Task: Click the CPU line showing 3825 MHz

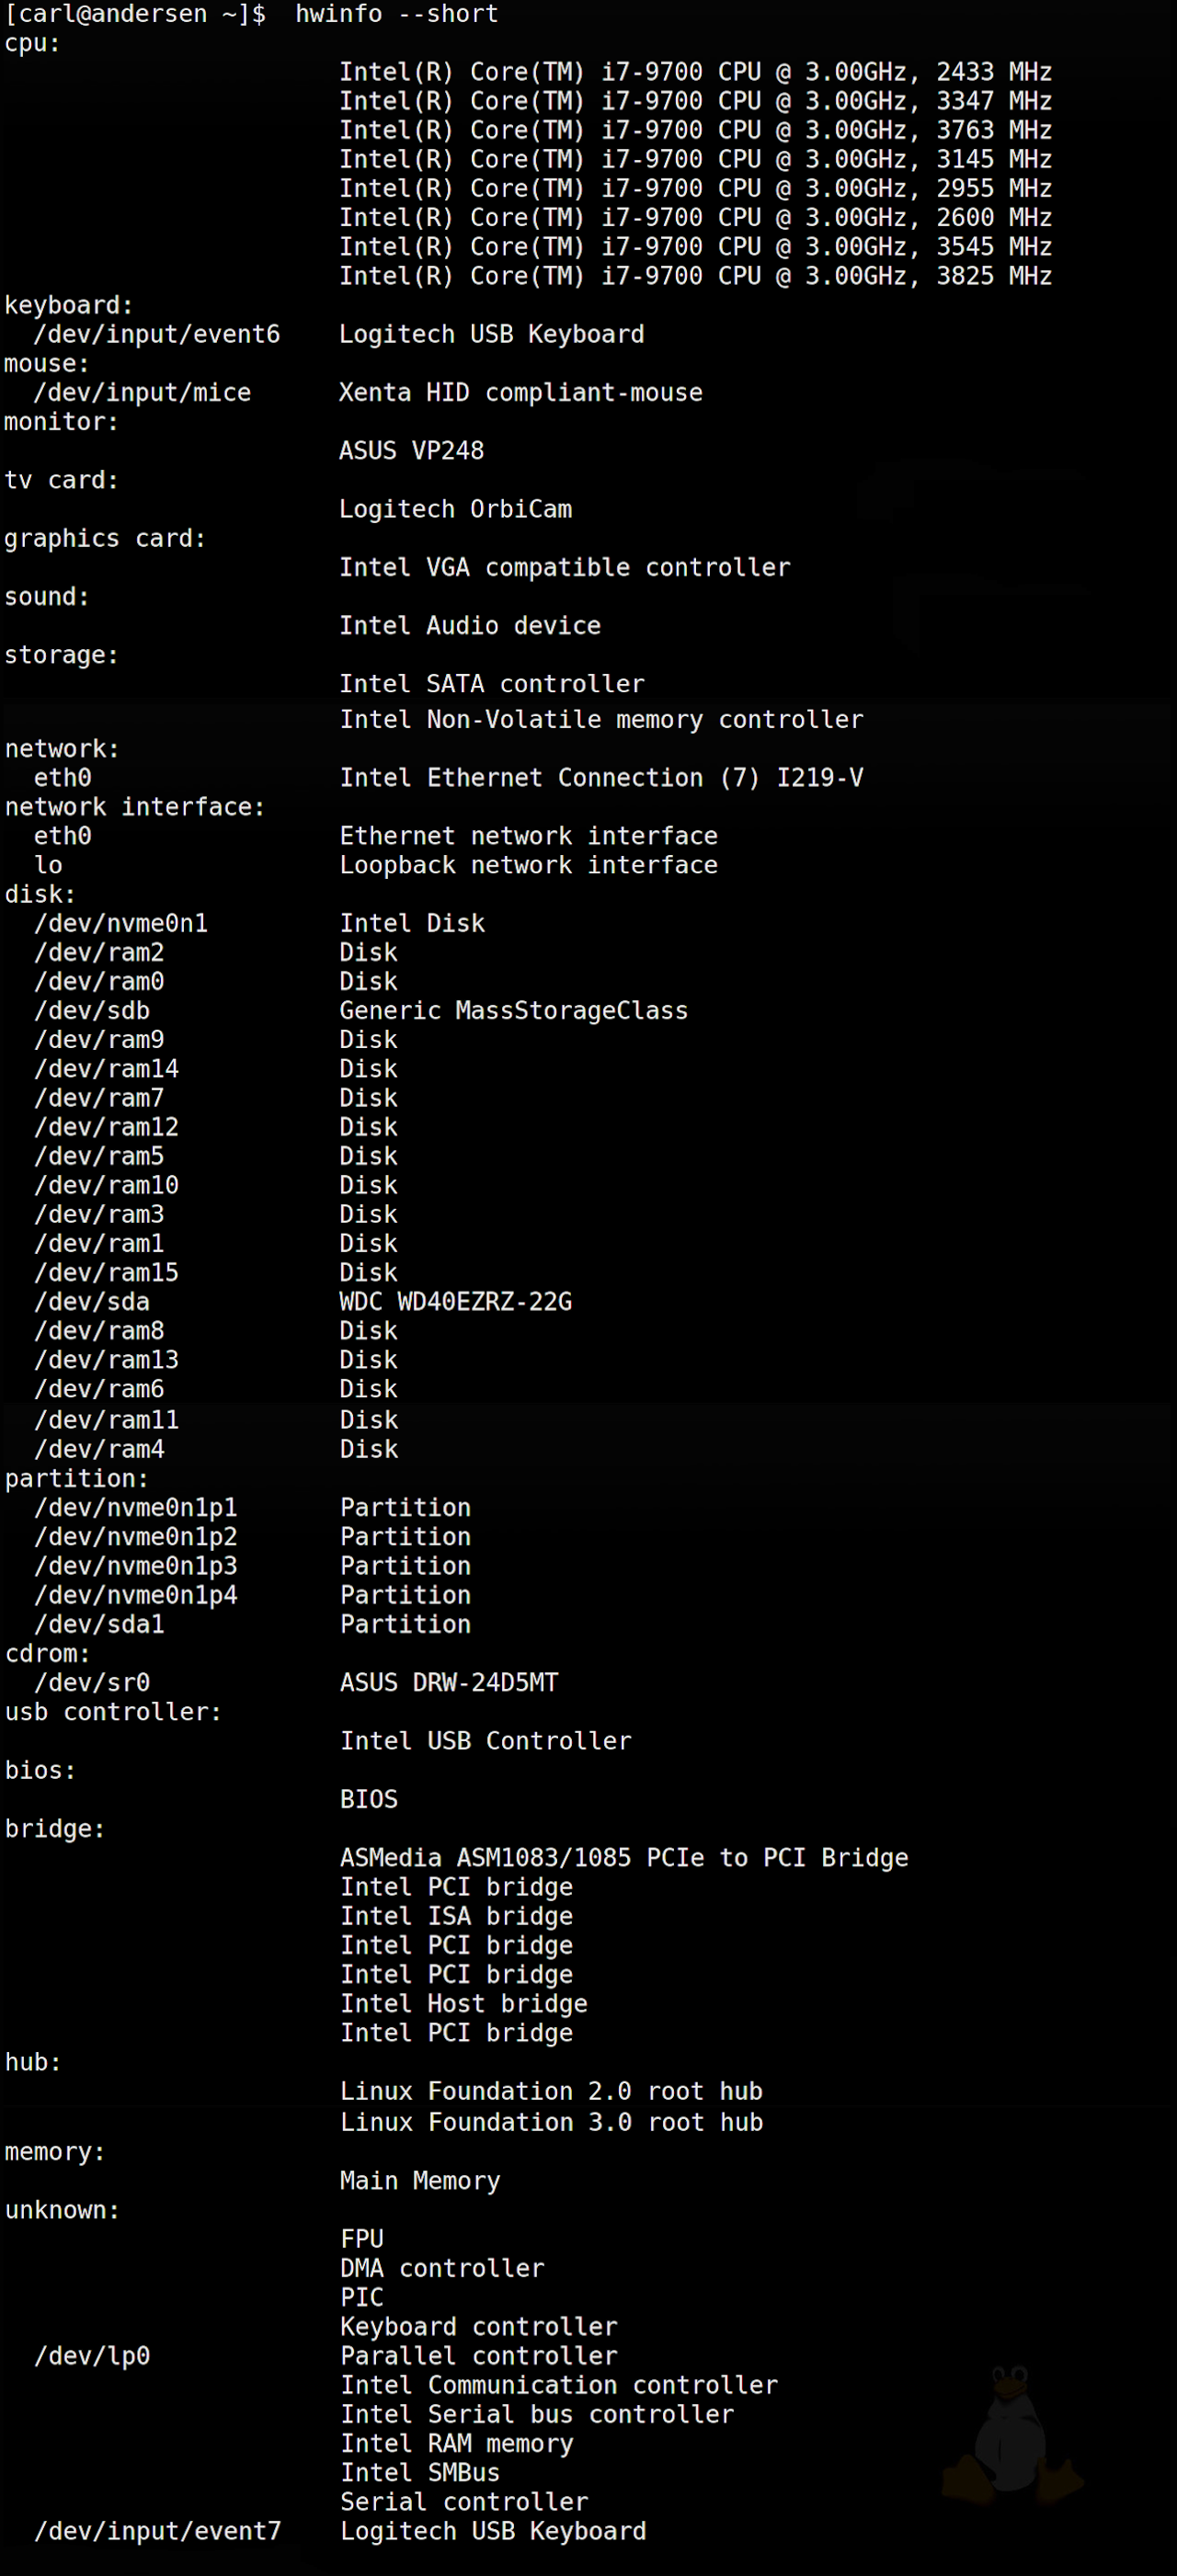Action: tap(695, 276)
